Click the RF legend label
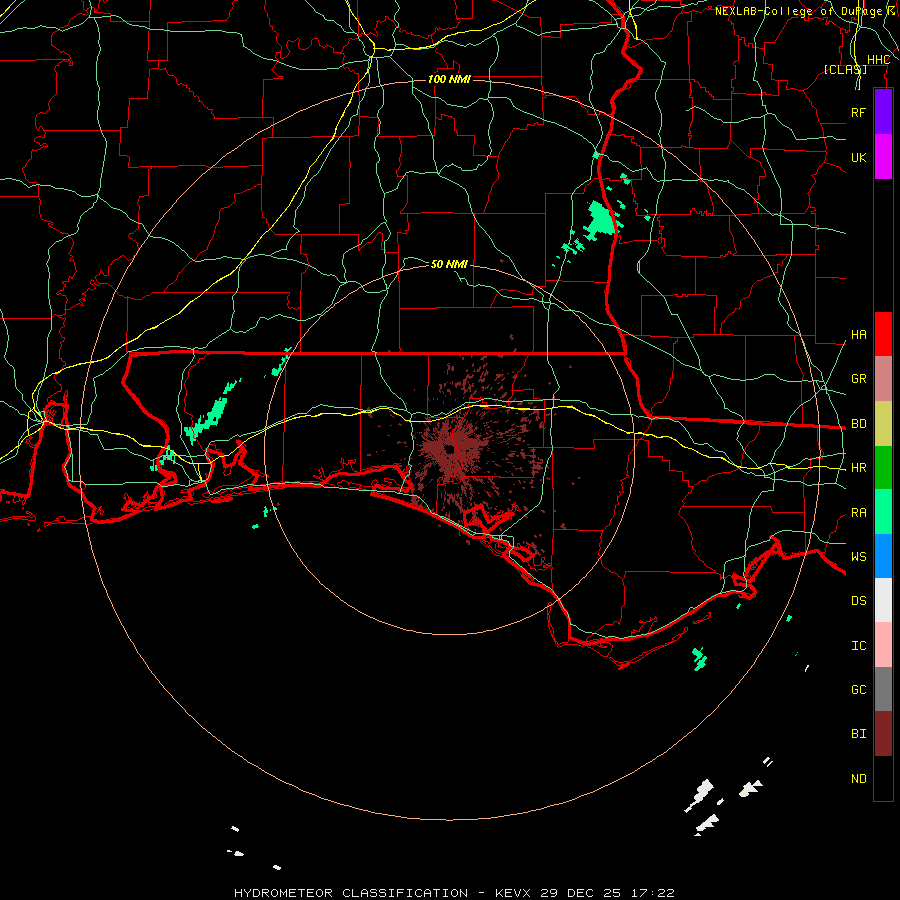The image size is (900, 900). pos(859,112)
